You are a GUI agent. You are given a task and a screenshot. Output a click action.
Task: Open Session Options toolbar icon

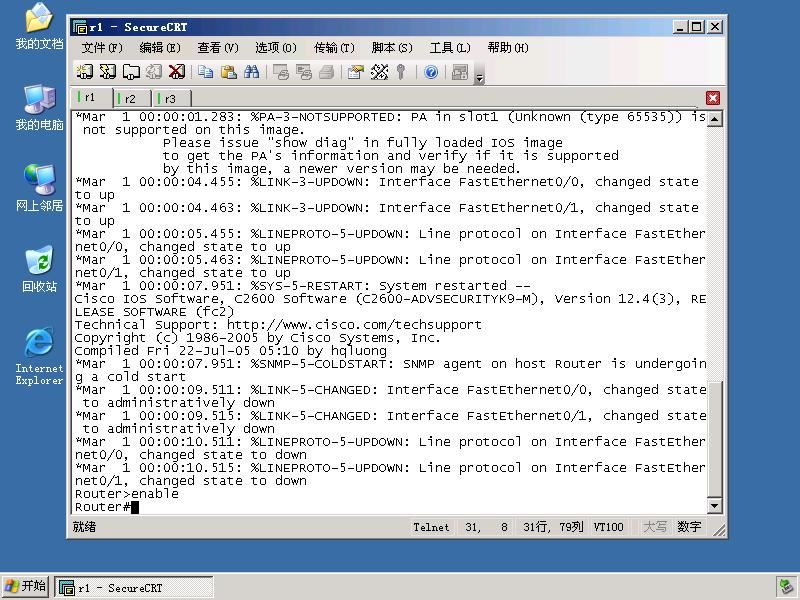tap(356, 72)
